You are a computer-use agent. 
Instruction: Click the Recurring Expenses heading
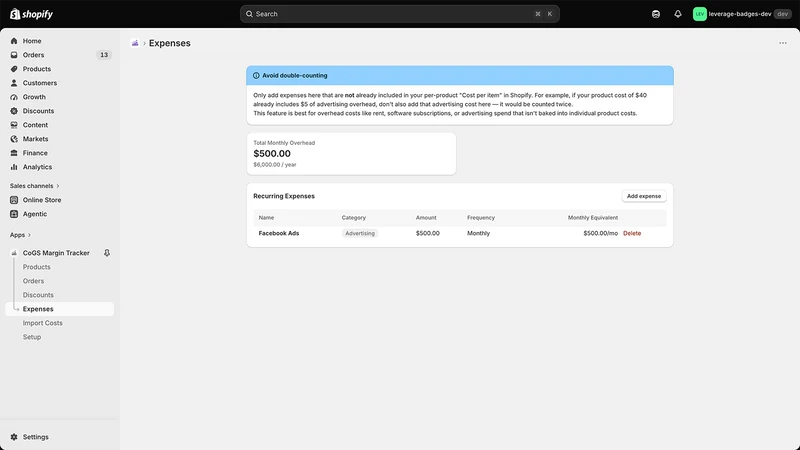click(x=284, y=196)
